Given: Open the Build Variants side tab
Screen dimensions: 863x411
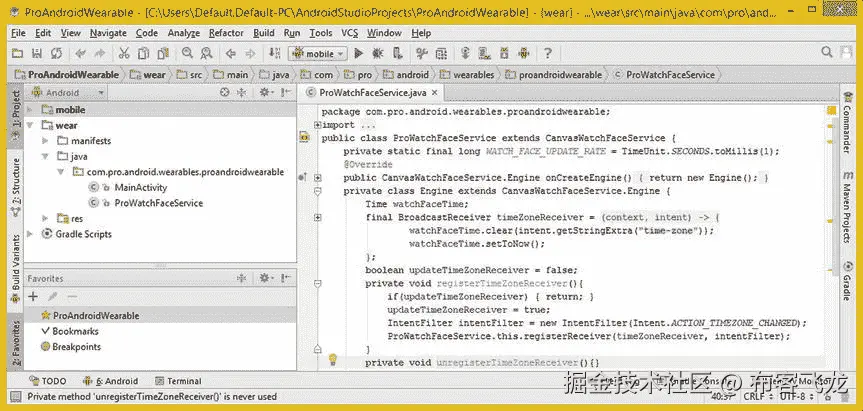Looking at the screenshot, I should [x=16, y=269].
